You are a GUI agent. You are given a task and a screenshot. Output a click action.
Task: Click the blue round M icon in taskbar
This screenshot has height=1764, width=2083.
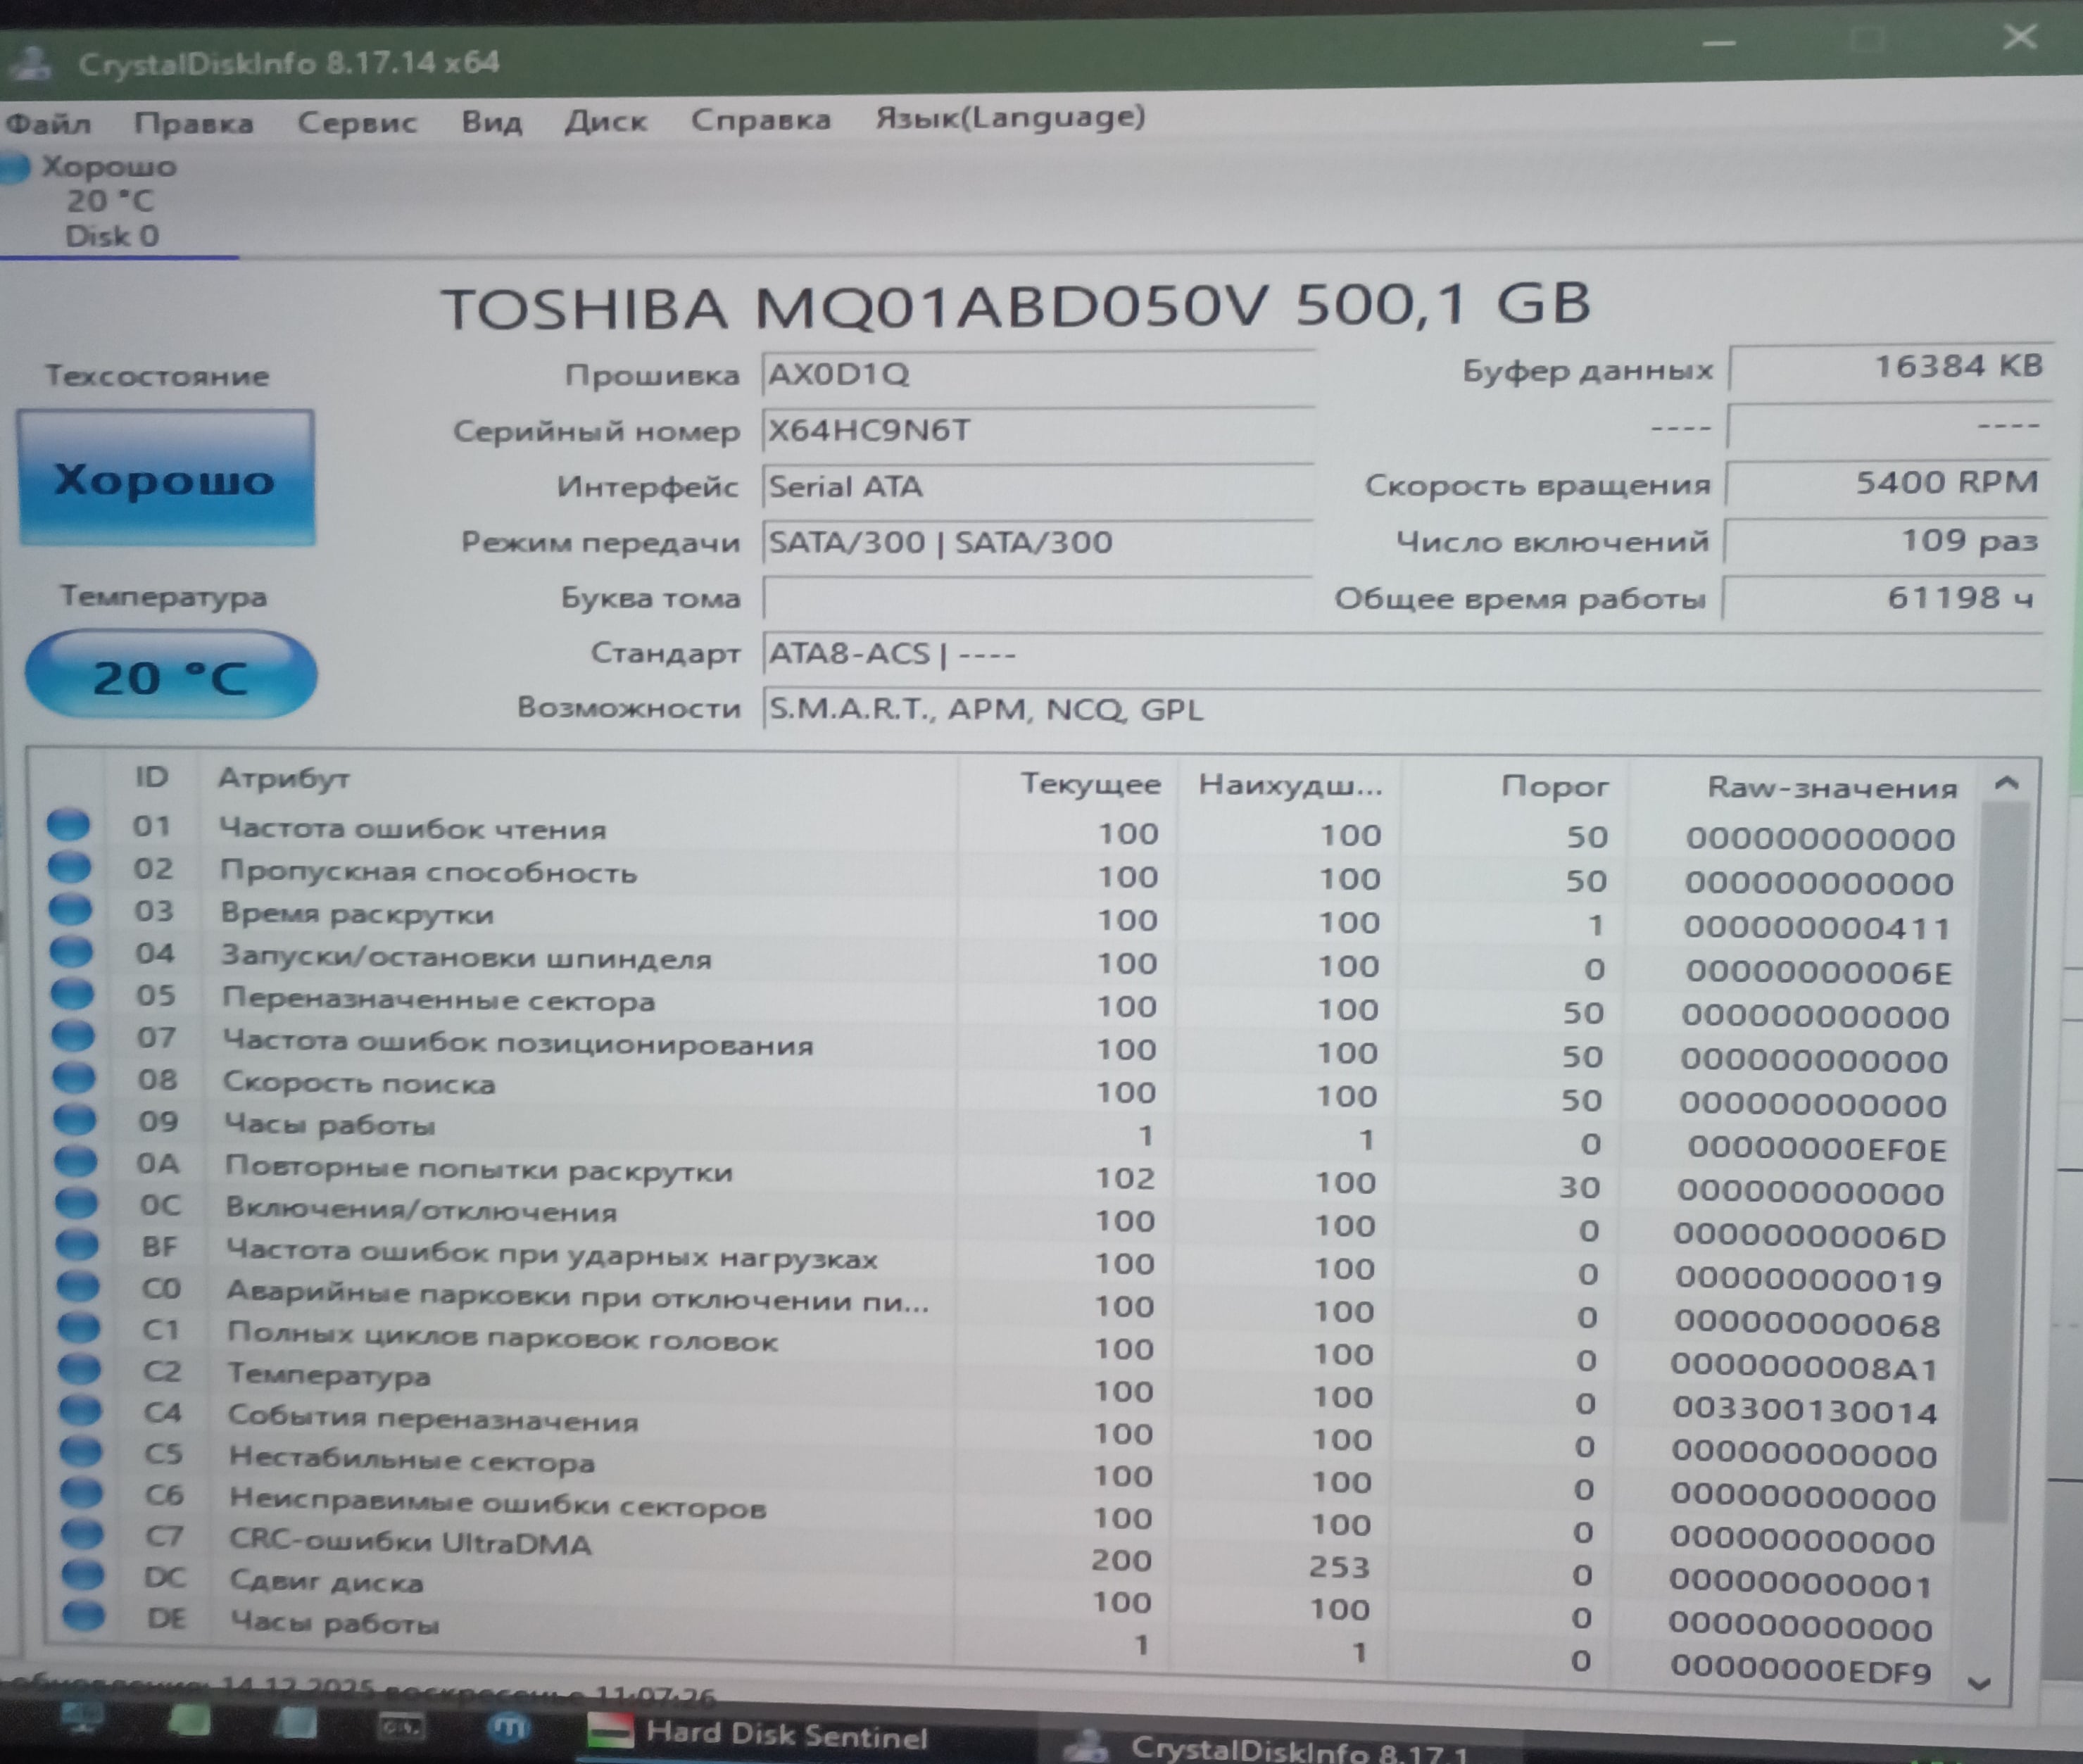508,1727
